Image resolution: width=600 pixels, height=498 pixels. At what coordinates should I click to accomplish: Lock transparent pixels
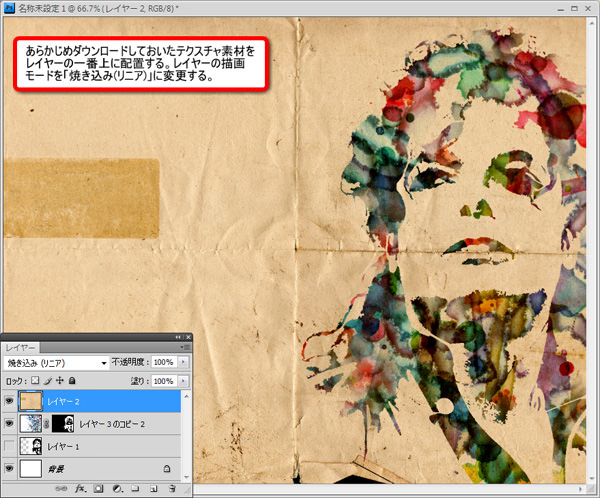click(x=35, y=380)
